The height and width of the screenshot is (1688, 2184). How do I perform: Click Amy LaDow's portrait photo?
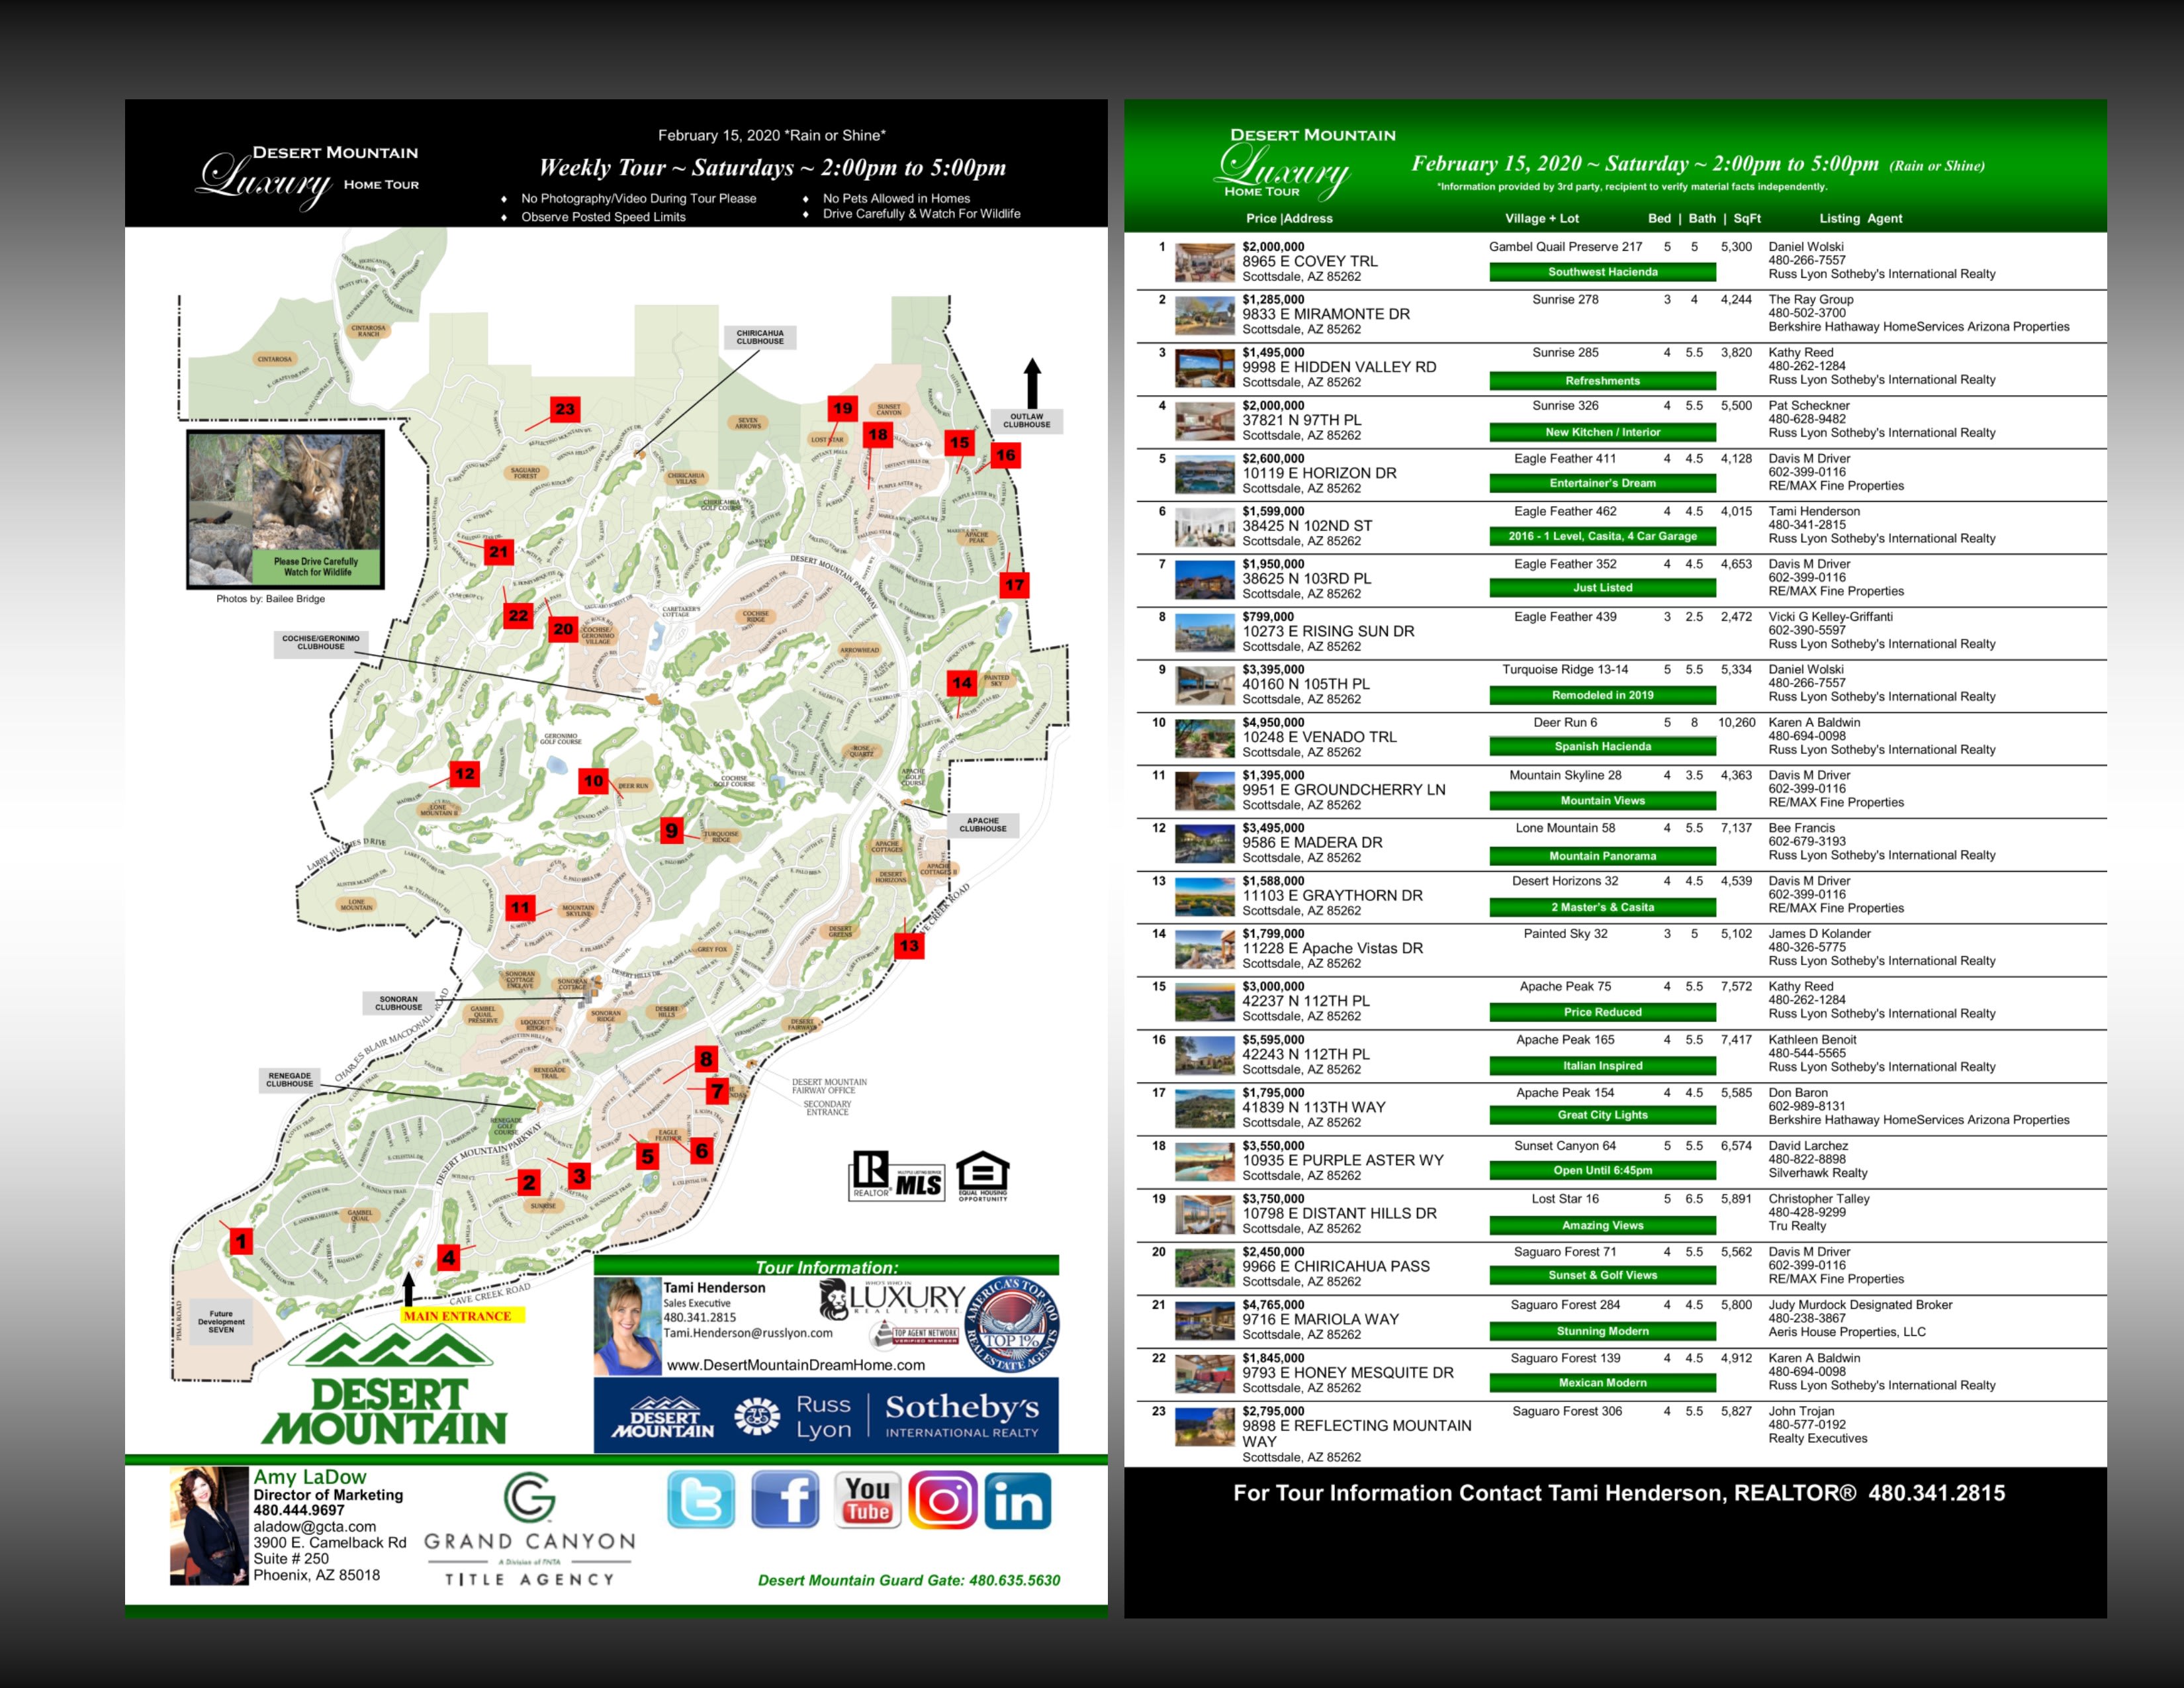pos(209,1526)
